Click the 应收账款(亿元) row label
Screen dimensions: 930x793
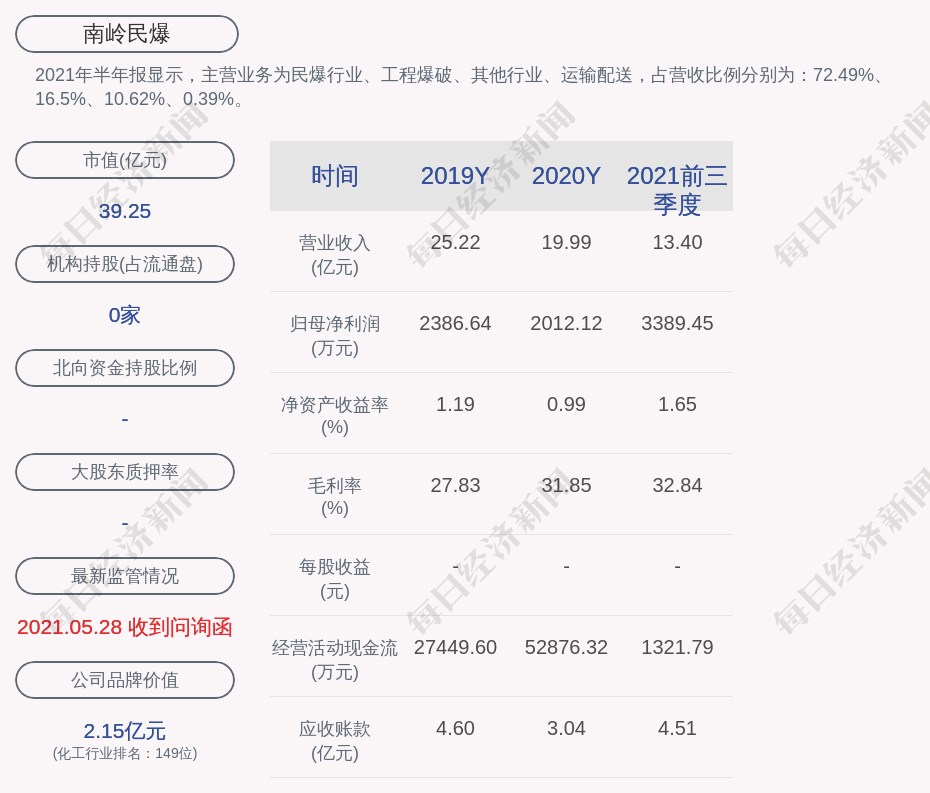(x=335, y=741)
